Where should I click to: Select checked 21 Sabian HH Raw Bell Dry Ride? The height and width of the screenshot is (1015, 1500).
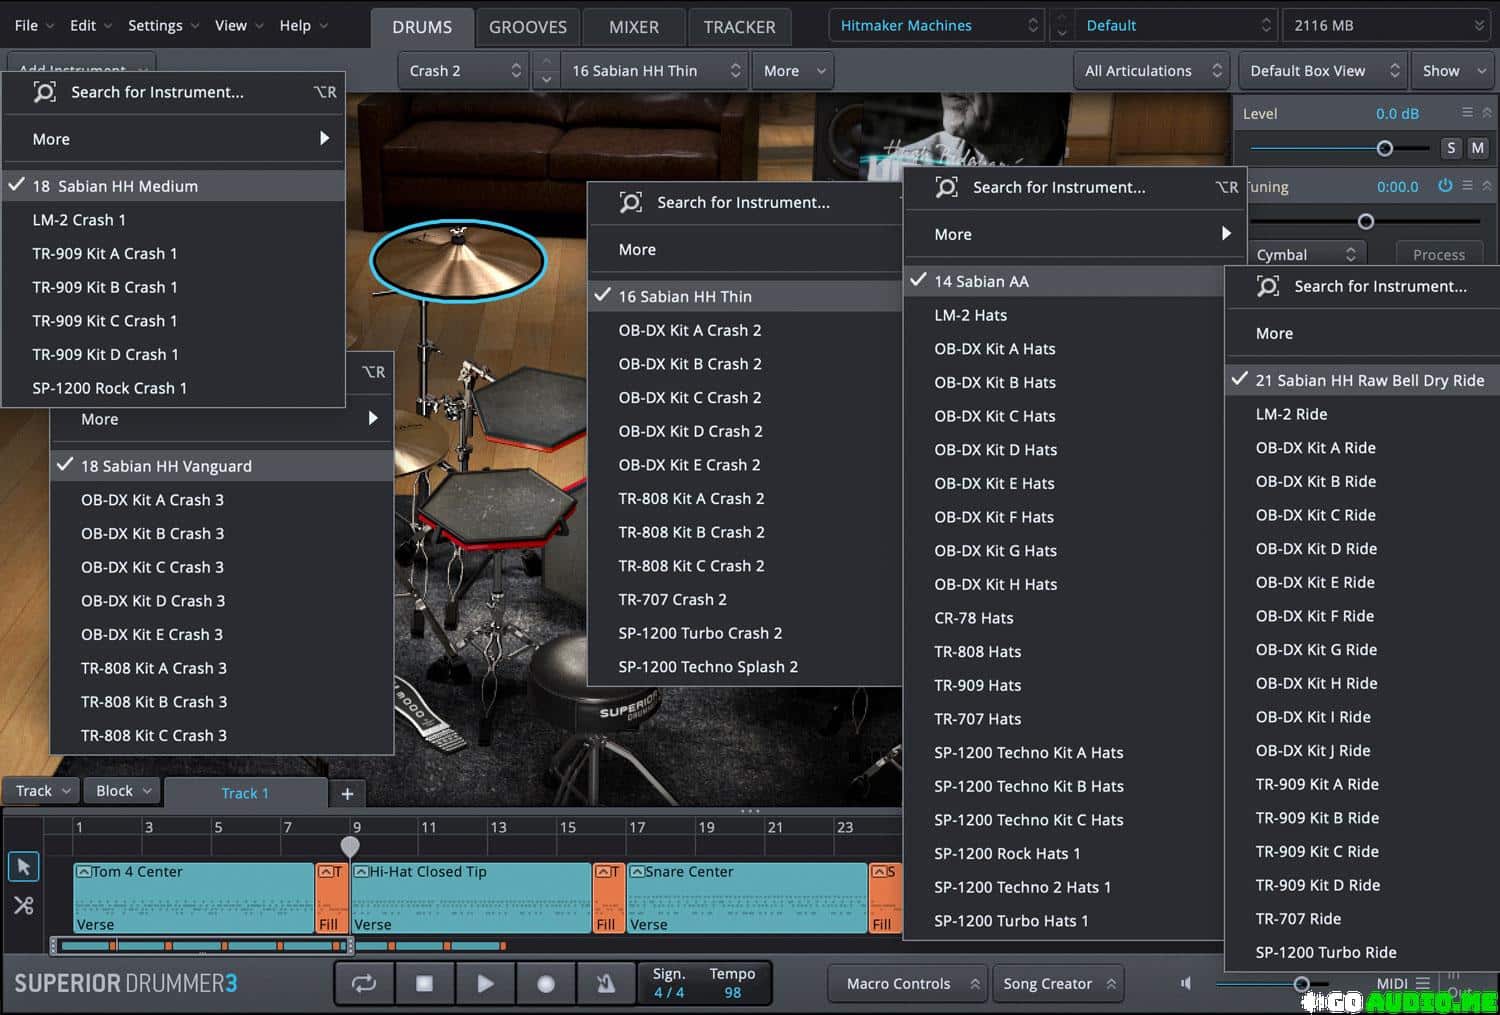[1362, 380]
